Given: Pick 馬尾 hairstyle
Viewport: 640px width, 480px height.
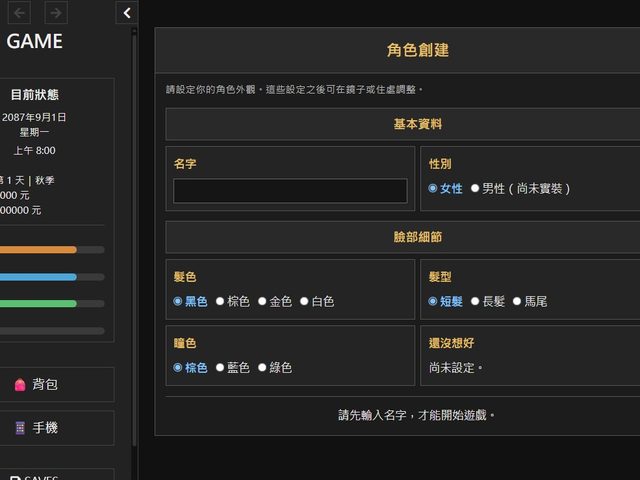Looking at the screenshot, I should click(x=530, y=302).
